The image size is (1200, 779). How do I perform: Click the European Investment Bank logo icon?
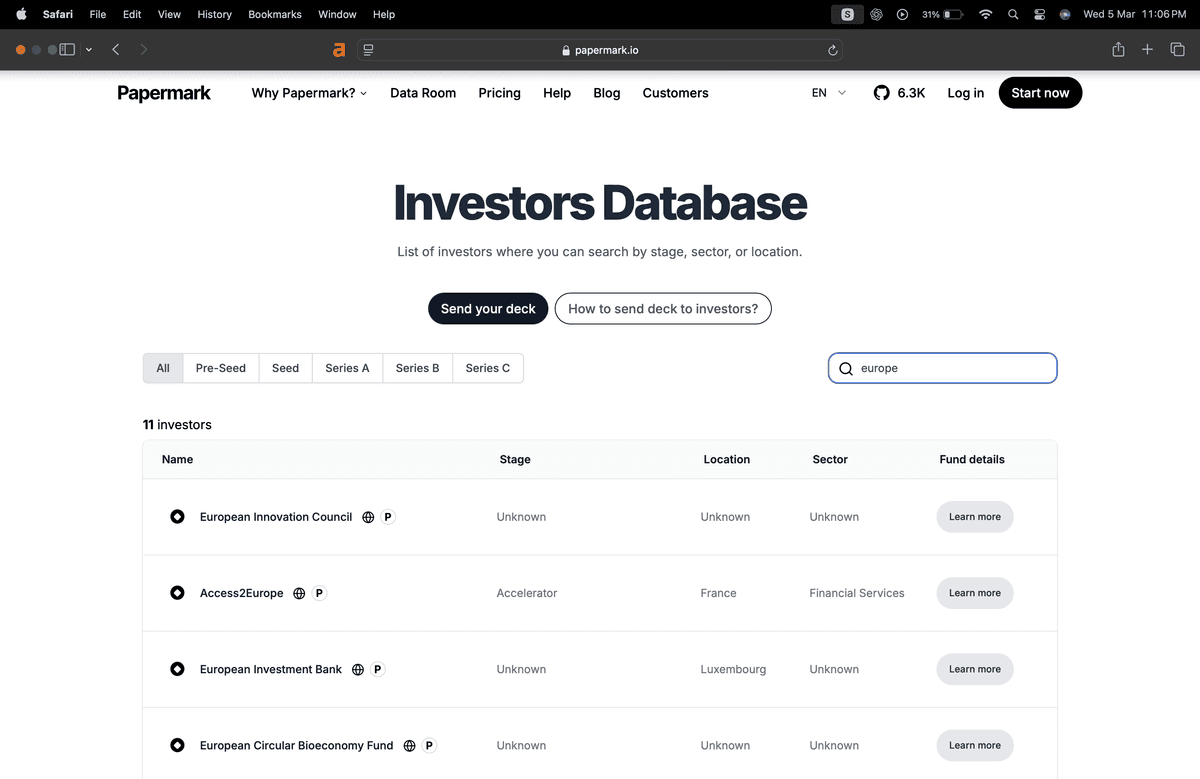177,669
